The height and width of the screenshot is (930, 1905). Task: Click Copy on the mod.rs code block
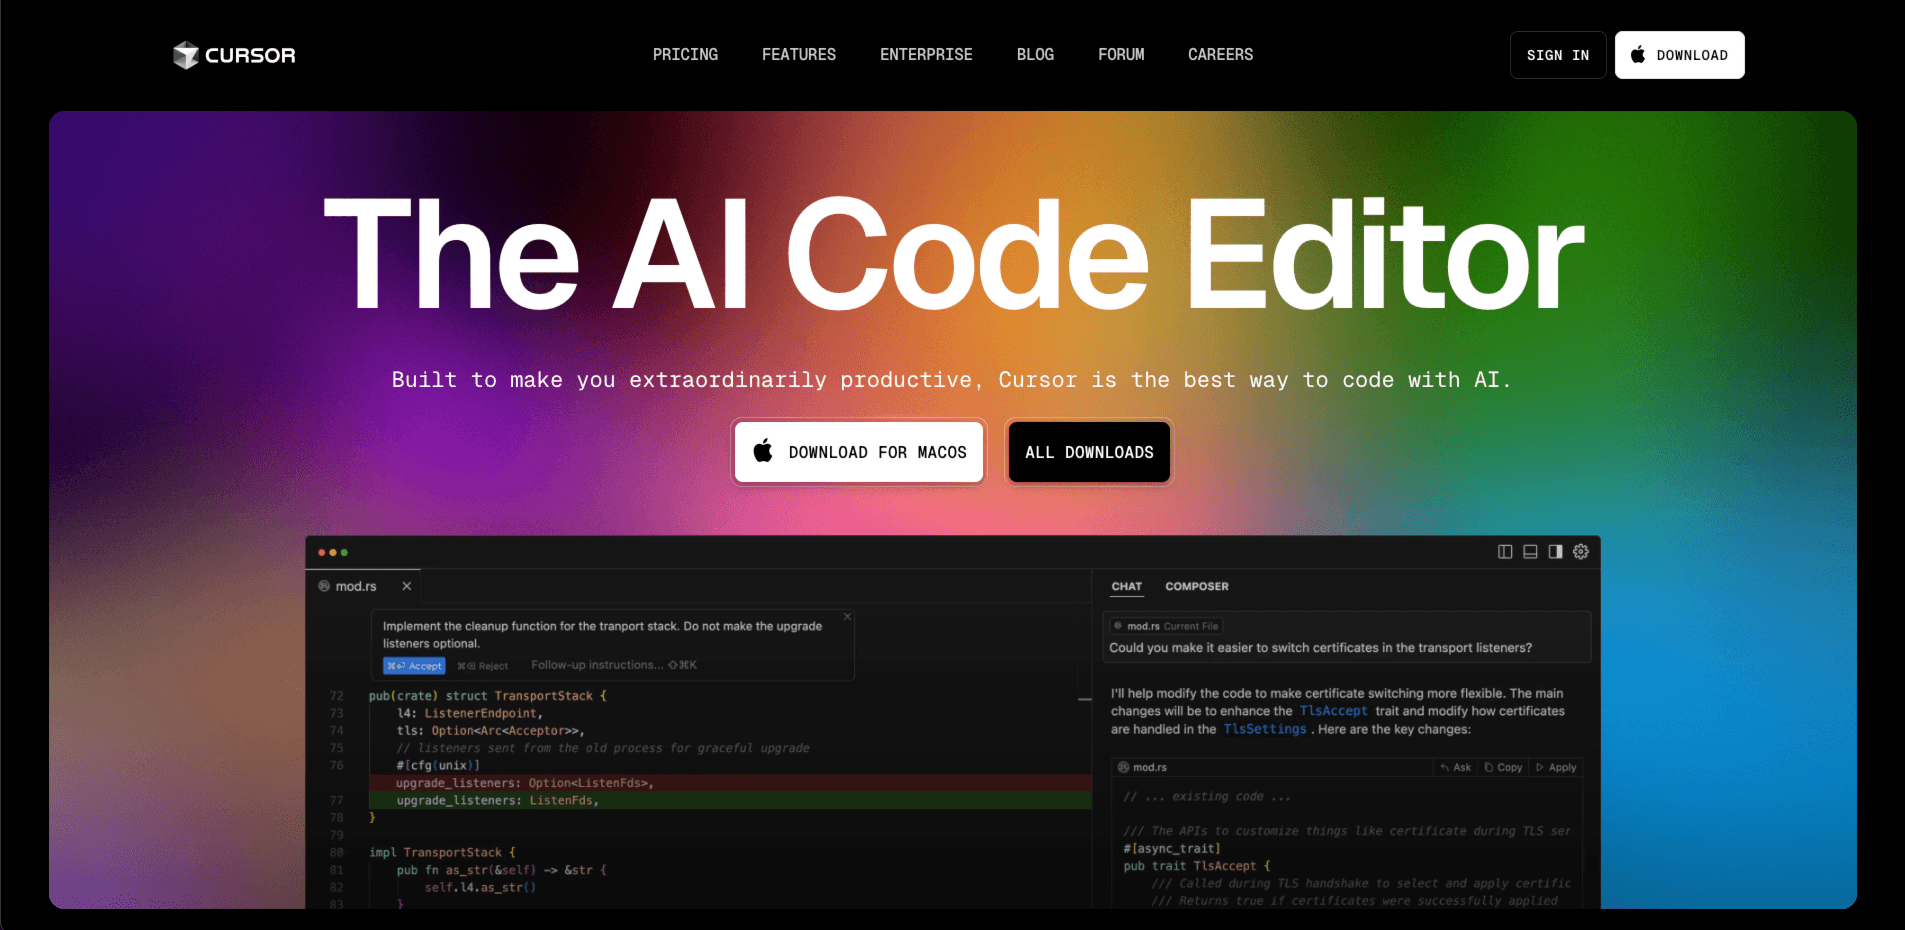(1504, 768)
